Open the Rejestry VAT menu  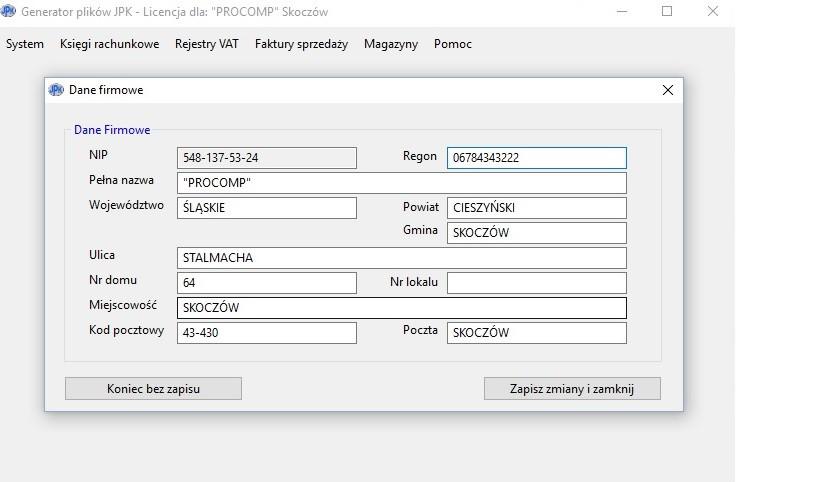coord(206,44)
